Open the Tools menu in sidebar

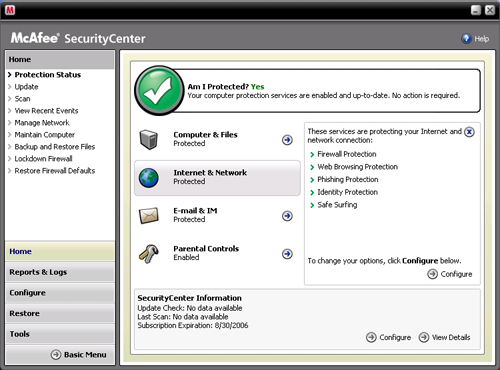[x=60, y=334]
